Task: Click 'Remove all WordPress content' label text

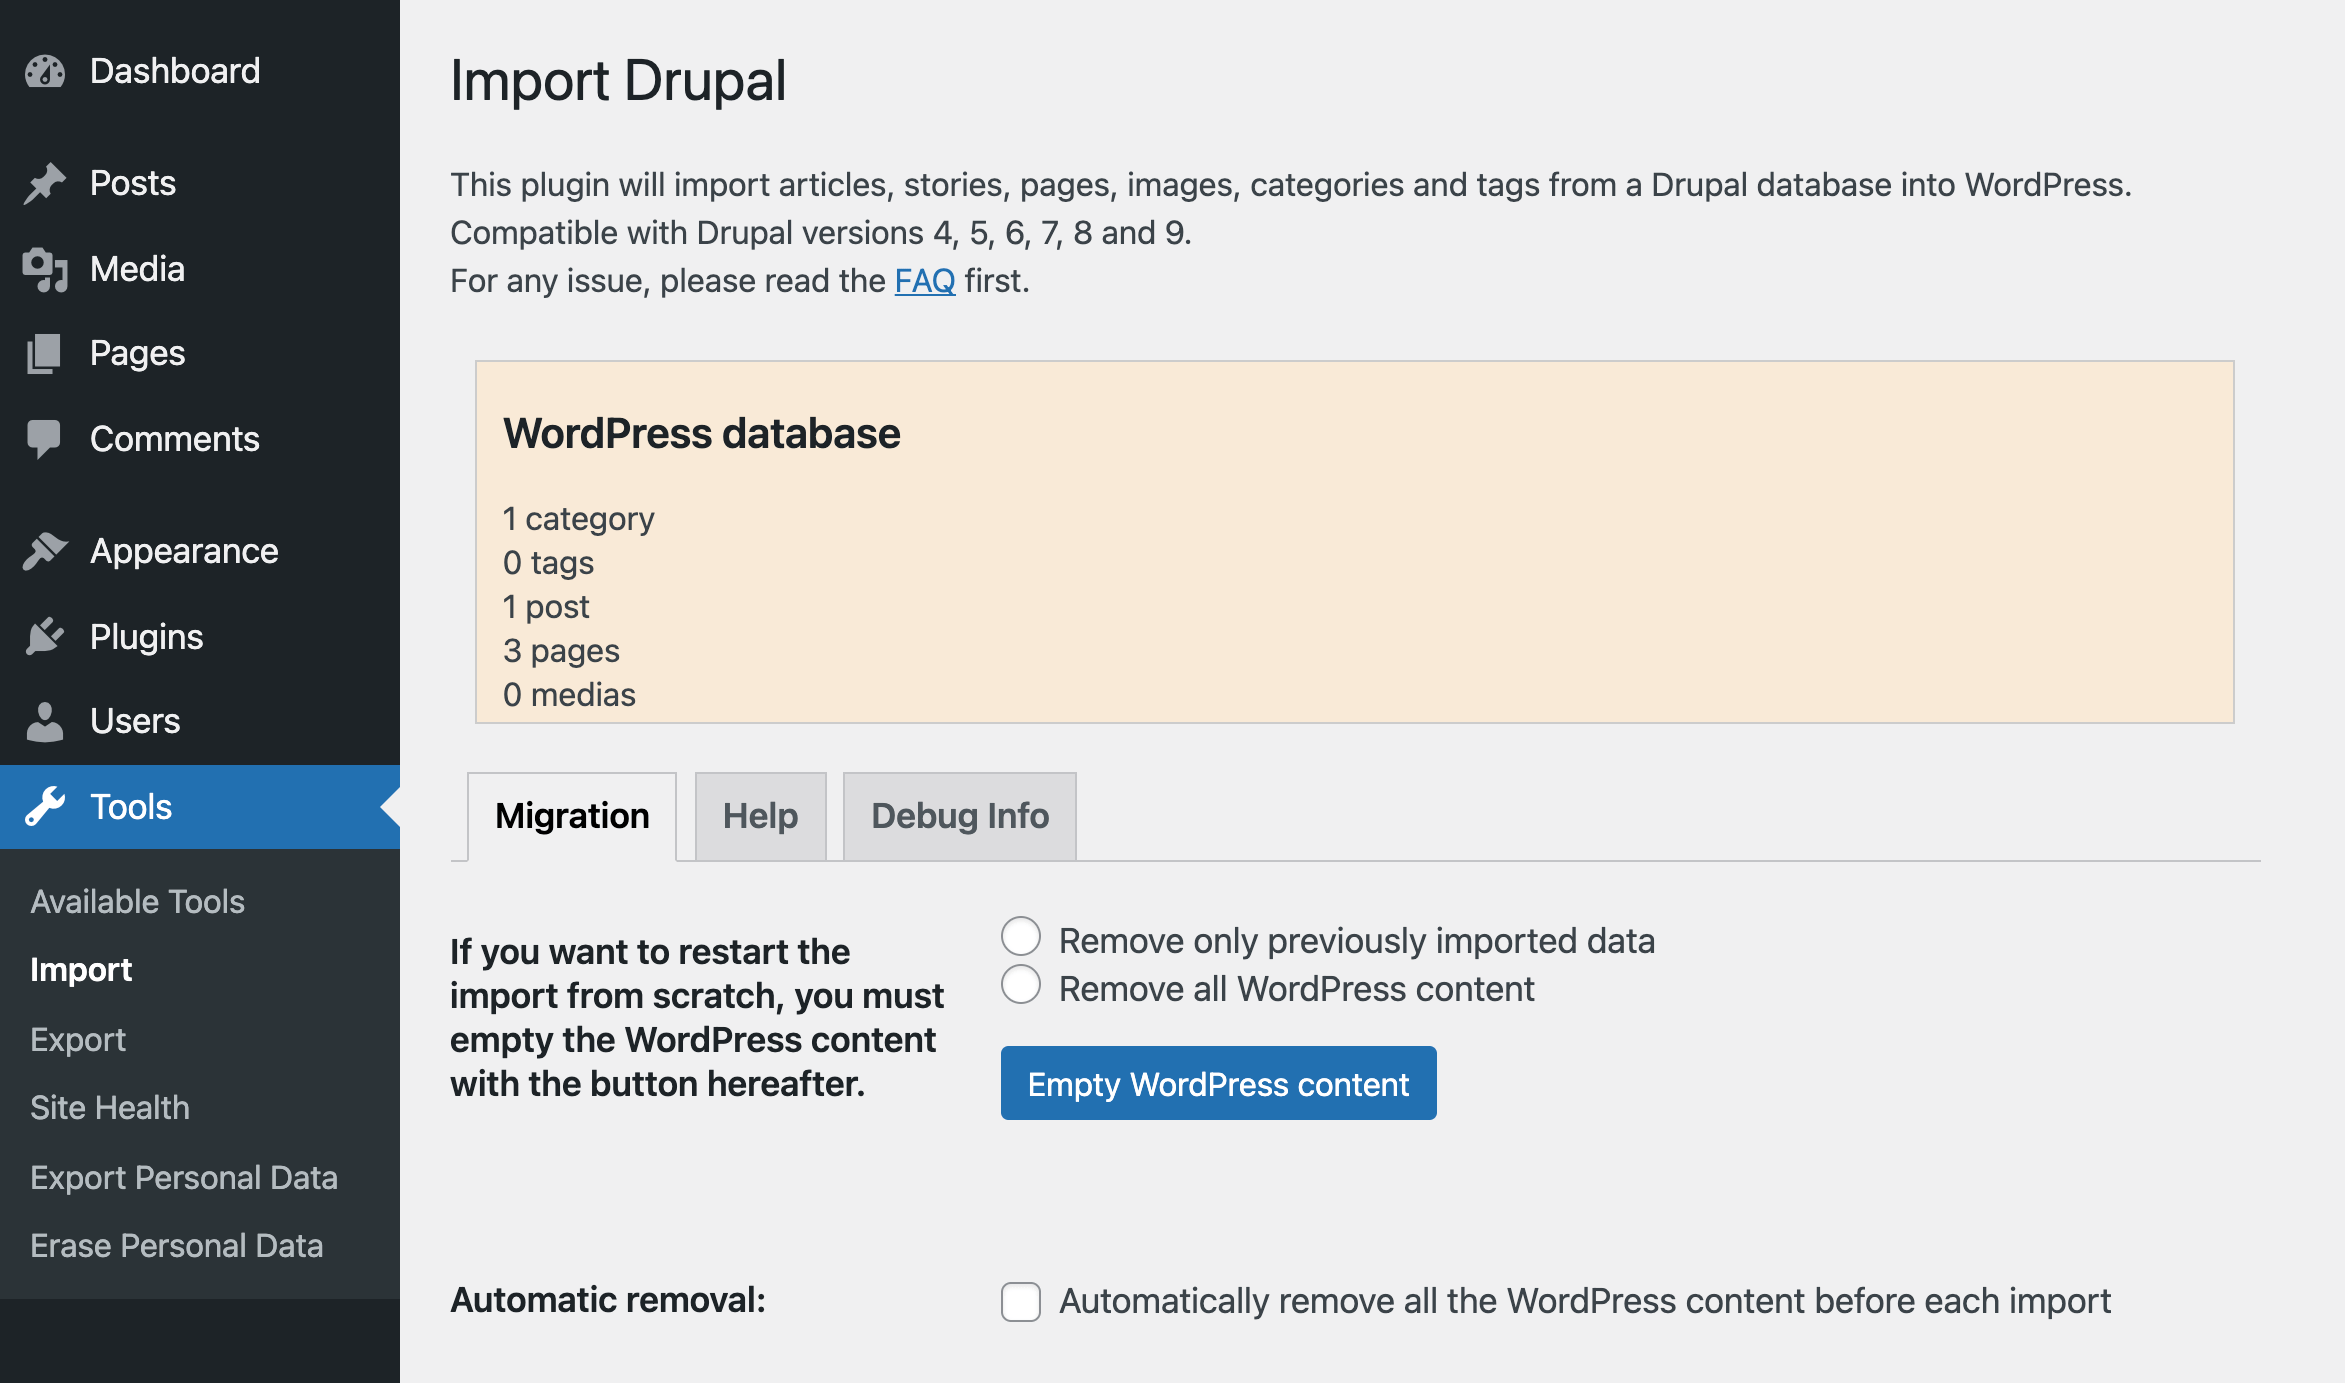Action: pyautogui.click(x=1297, y=989)
